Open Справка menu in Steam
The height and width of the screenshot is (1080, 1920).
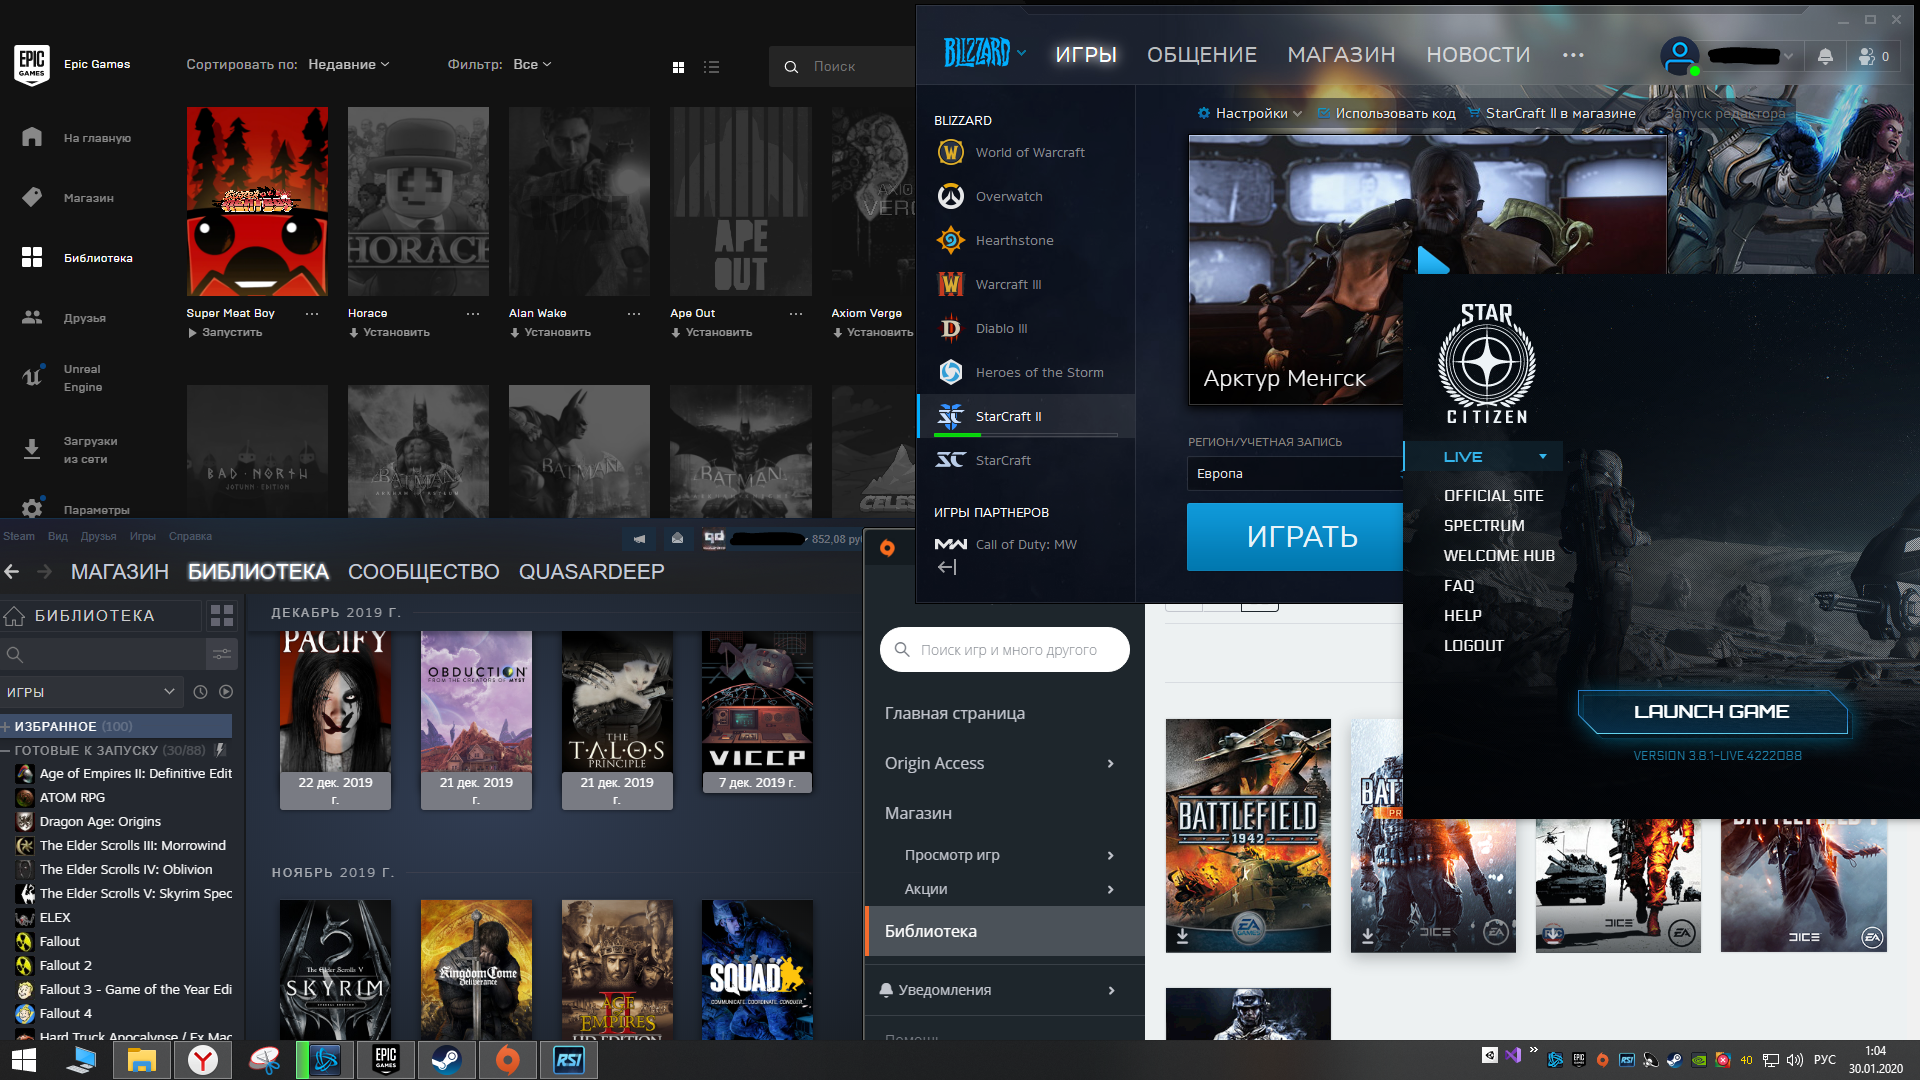point(190,536)
